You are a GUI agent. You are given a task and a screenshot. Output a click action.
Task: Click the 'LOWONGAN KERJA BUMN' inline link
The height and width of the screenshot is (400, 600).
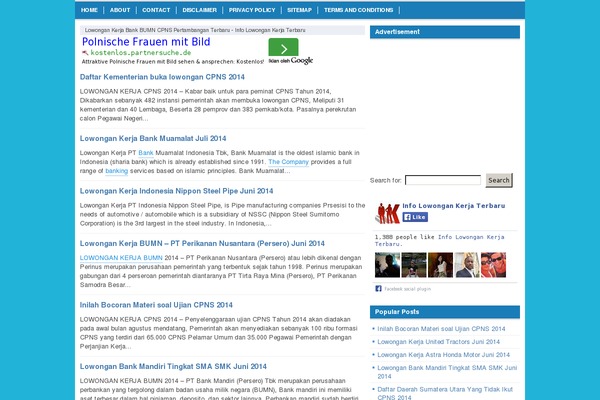click(x=121, y=258)
